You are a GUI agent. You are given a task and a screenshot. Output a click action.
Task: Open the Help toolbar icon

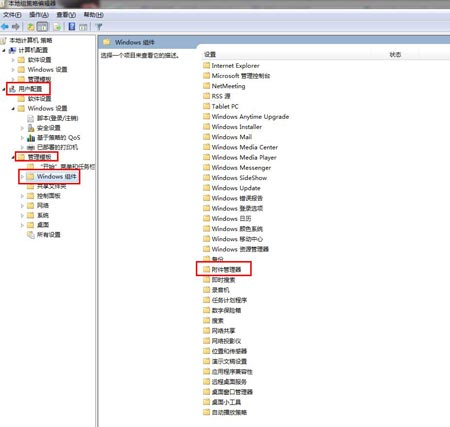click(x=72, y=27)
